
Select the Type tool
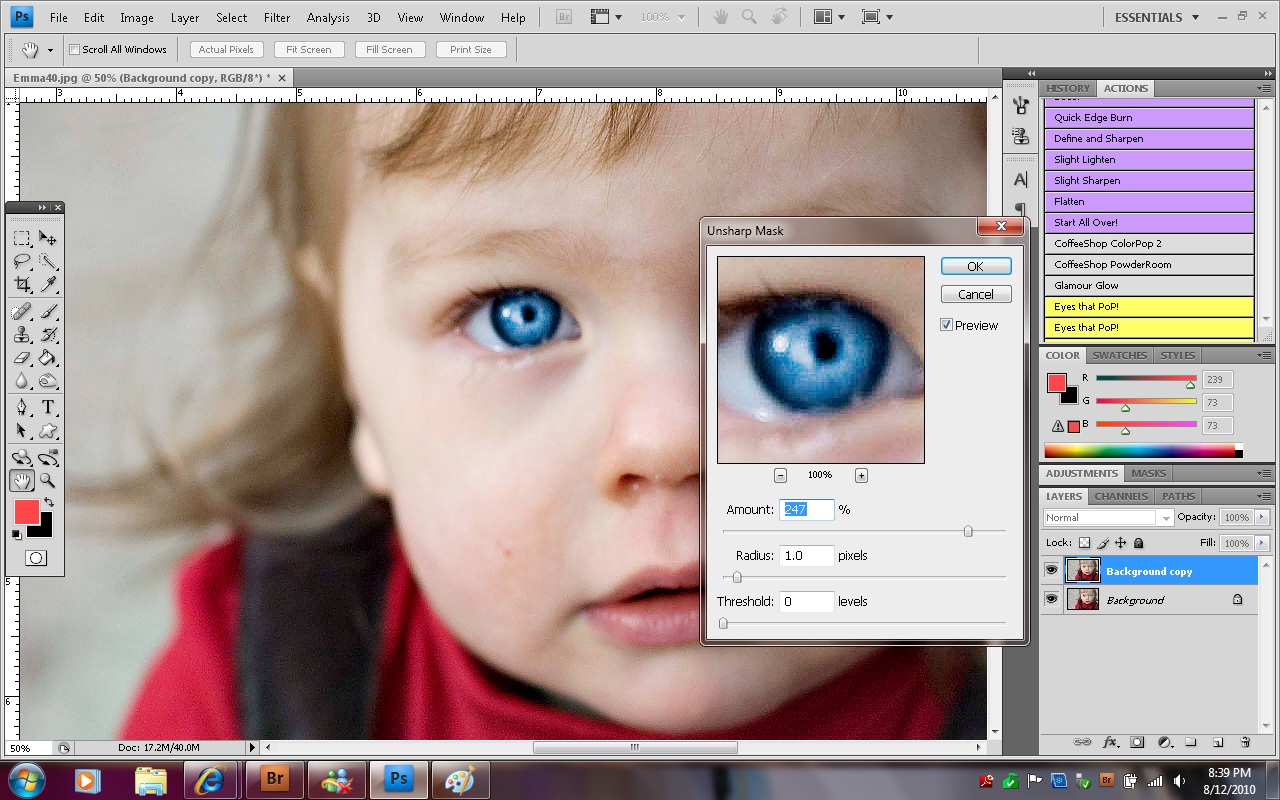point(47,407)
